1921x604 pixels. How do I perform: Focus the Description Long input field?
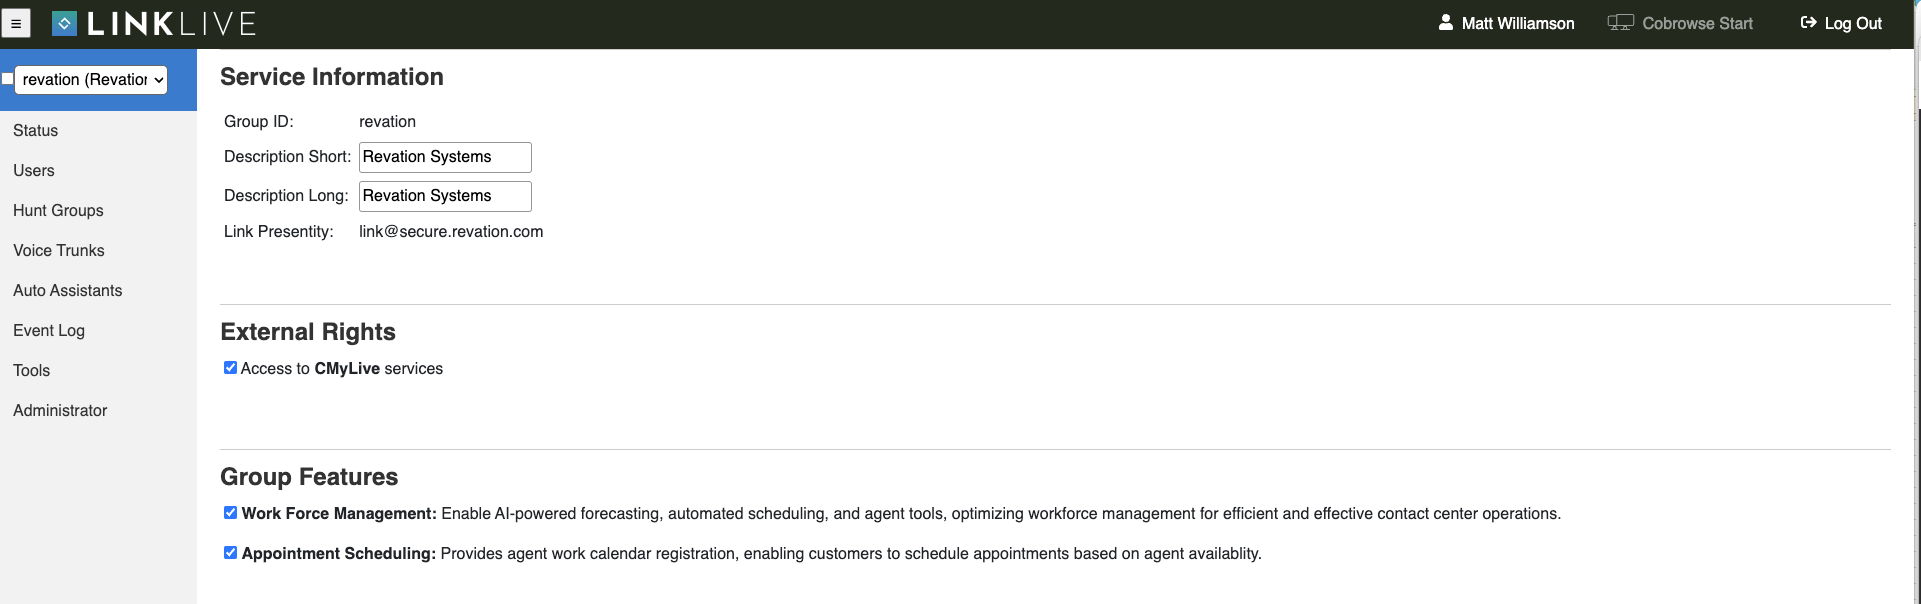click(445, 196)
